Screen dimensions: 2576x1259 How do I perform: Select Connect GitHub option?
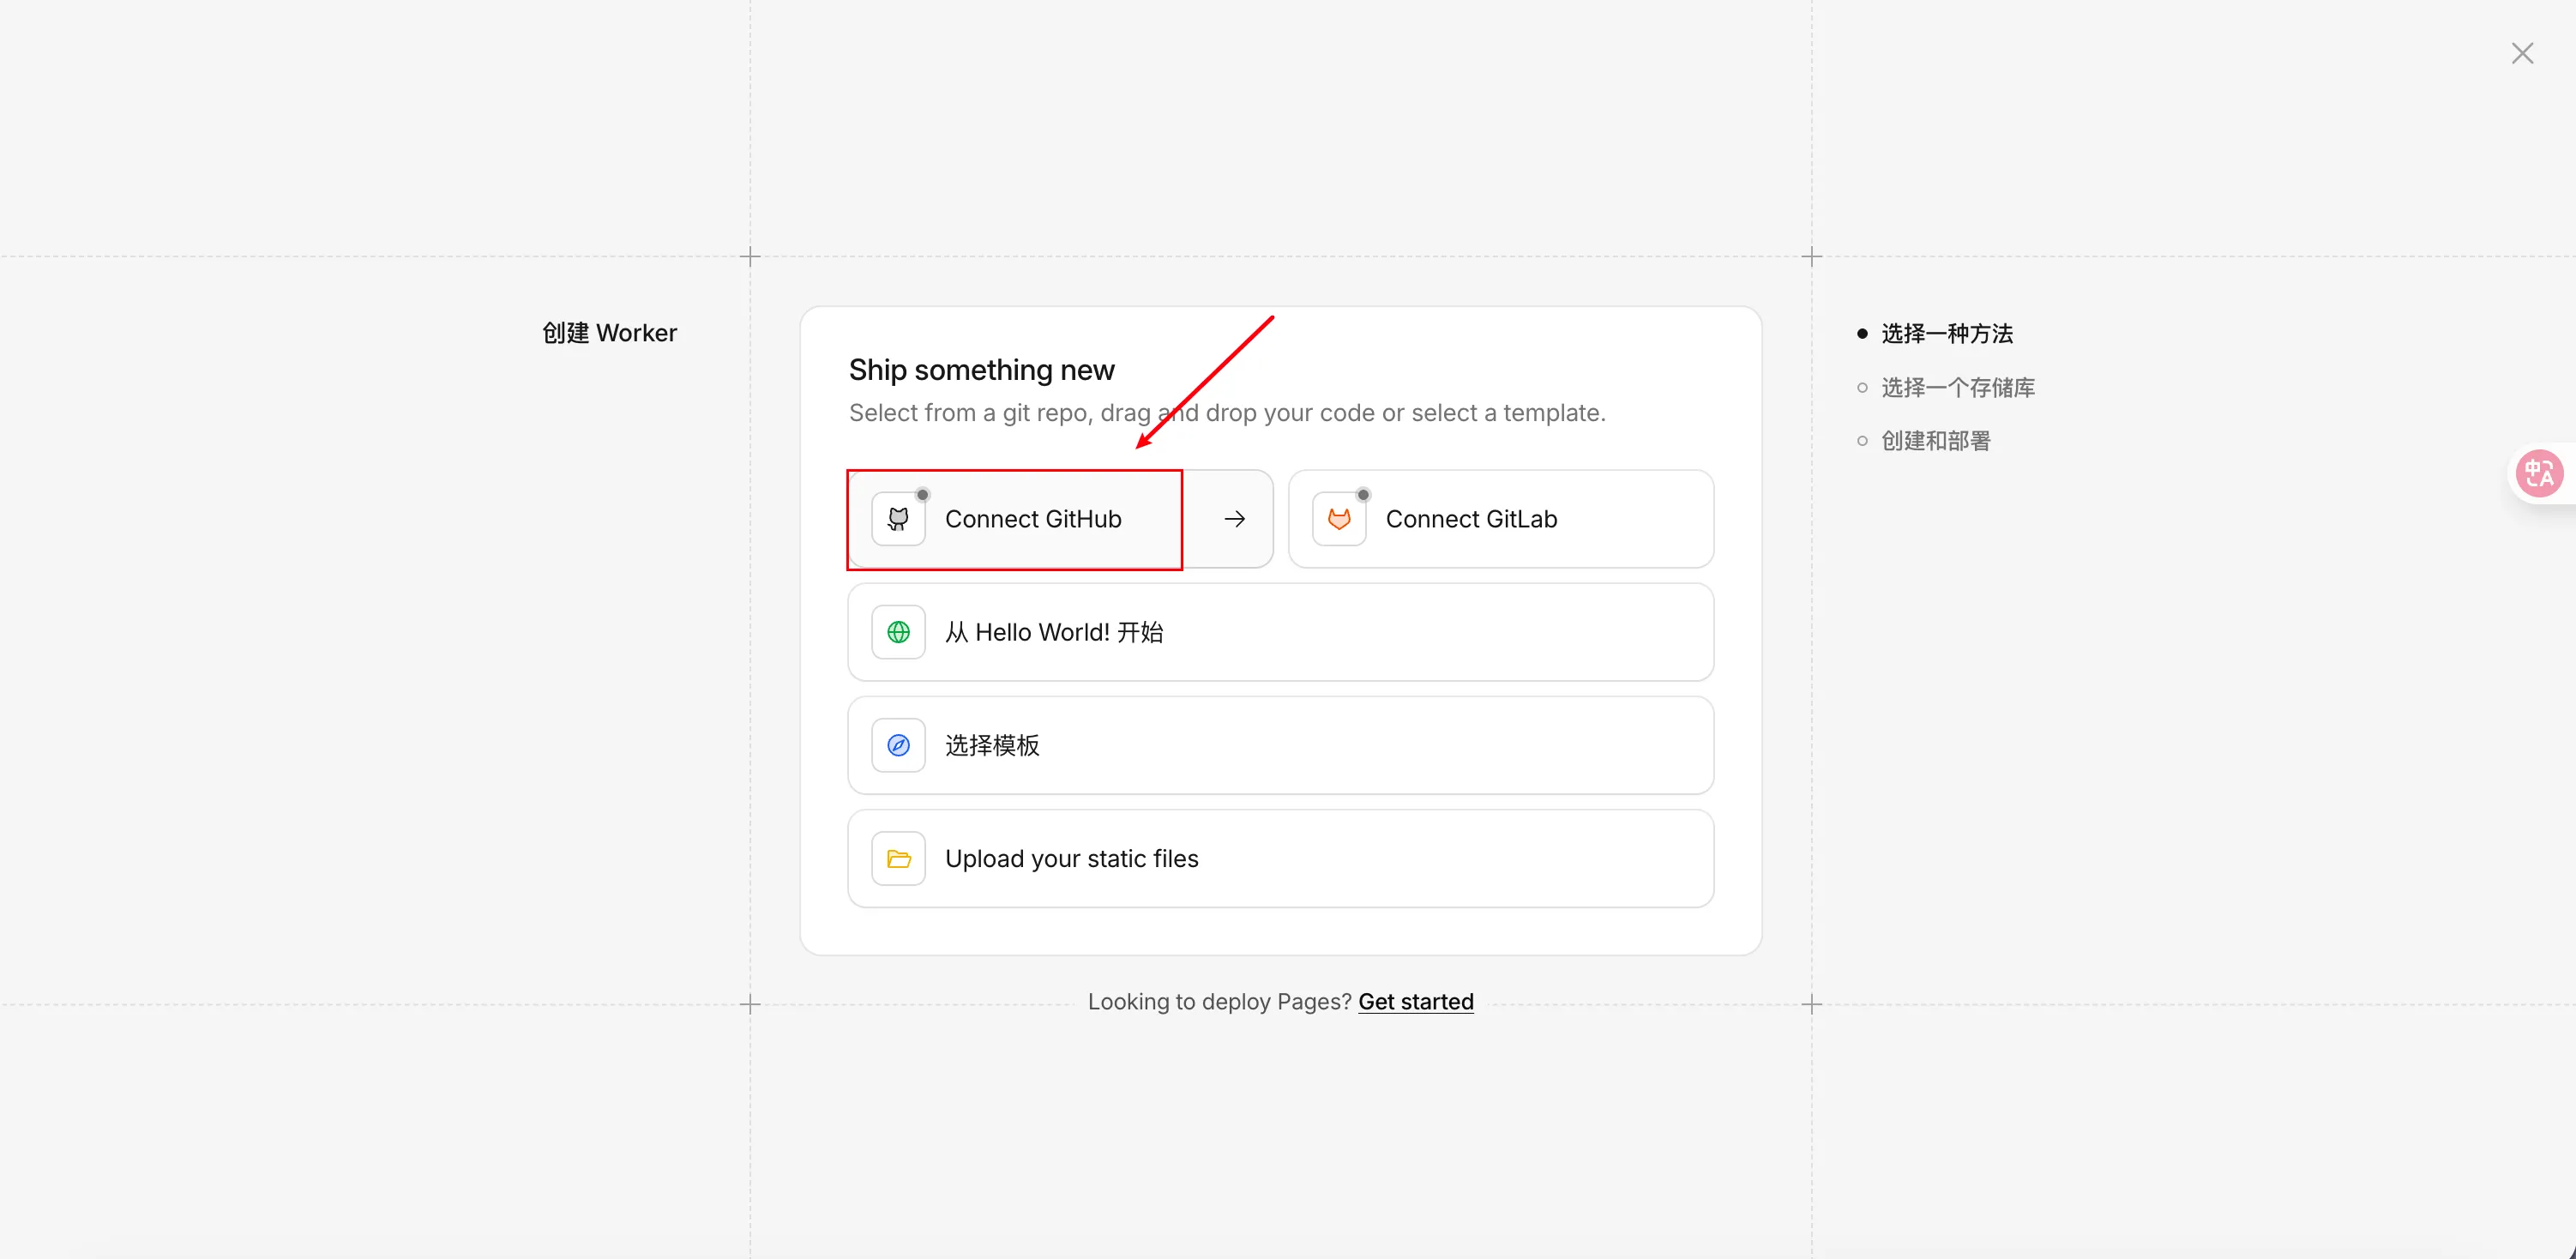pos(1032,519)
